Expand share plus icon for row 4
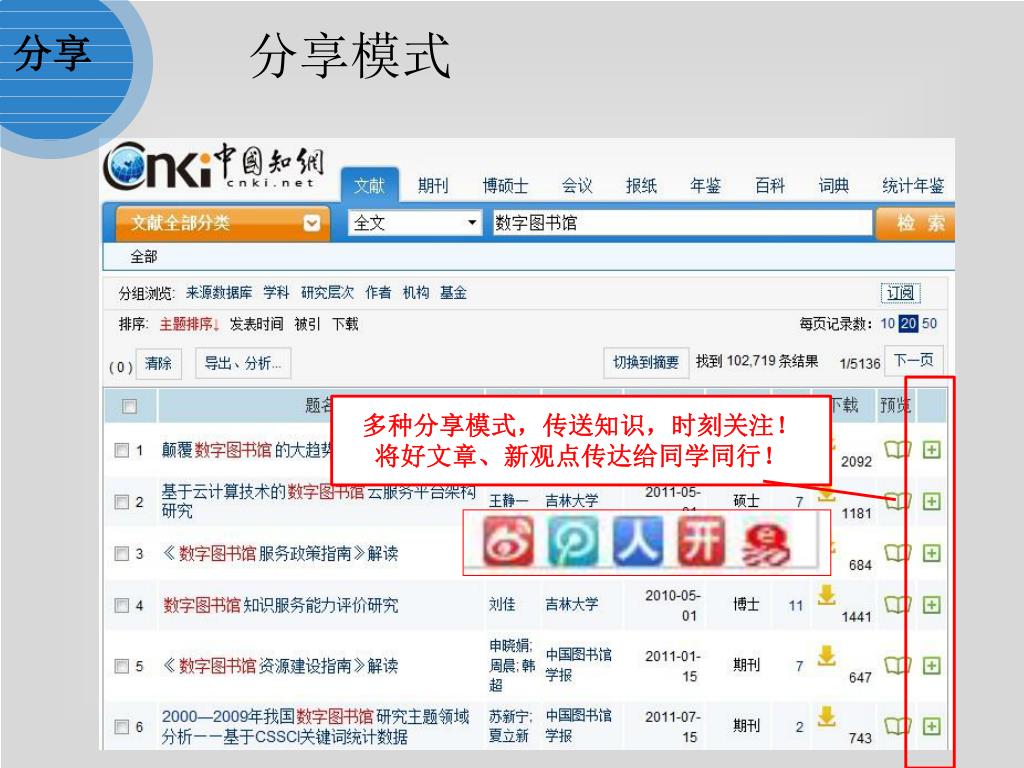 point(931,605)
